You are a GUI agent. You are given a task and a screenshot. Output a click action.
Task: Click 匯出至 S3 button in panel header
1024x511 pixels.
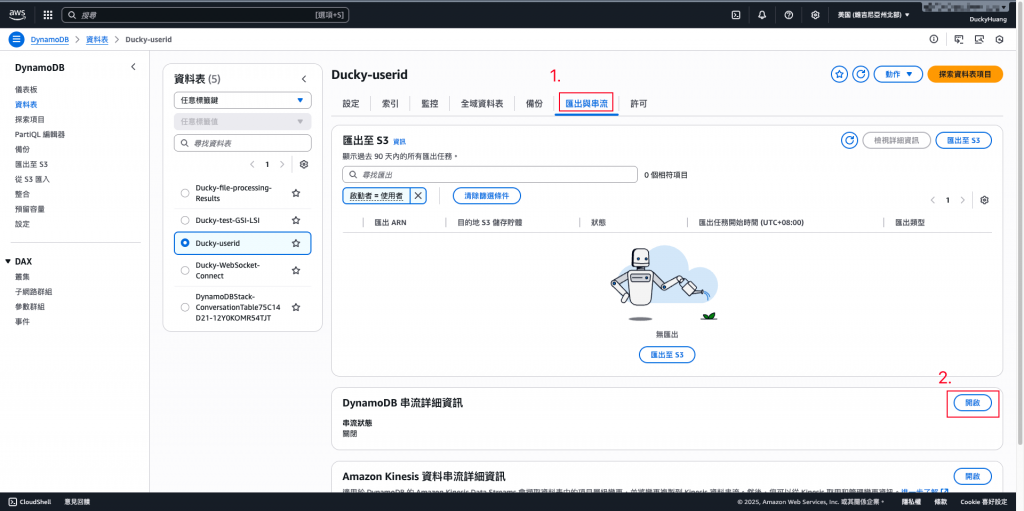(963, 140)
